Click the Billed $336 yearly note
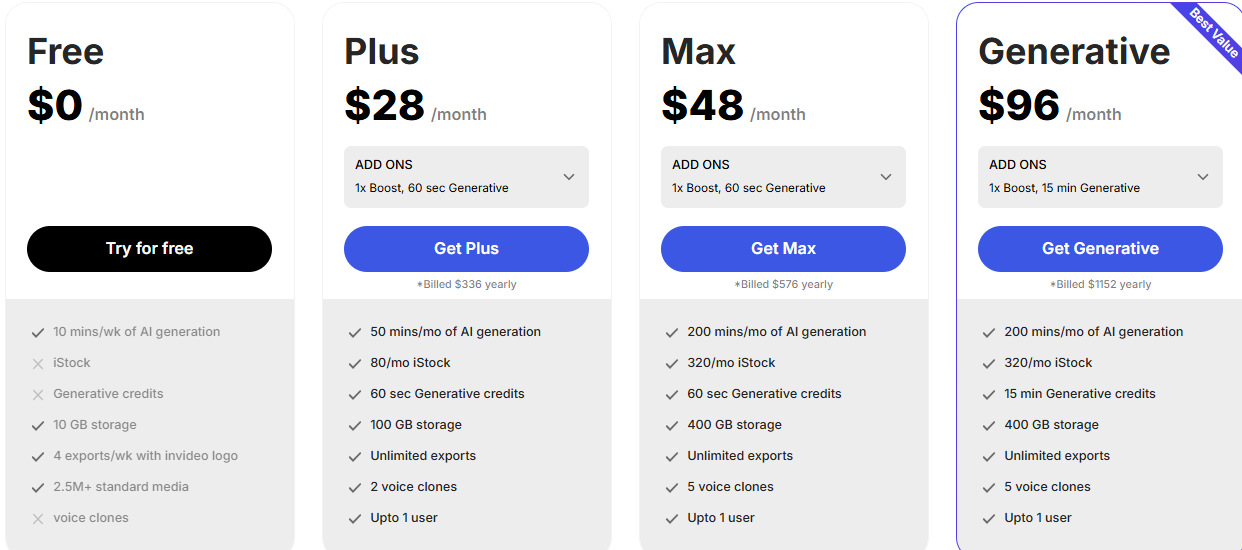 tap(466, 284)
